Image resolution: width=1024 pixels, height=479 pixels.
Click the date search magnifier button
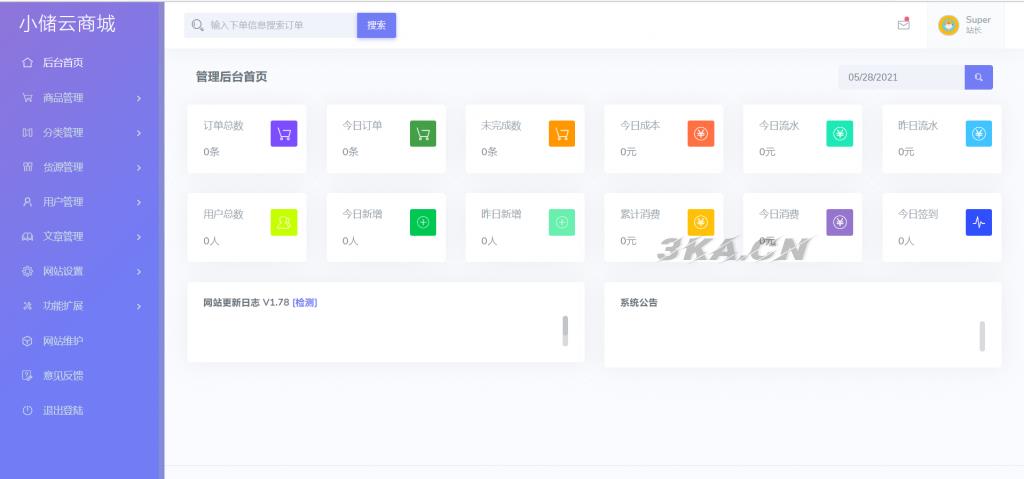[x=979, y=77]
